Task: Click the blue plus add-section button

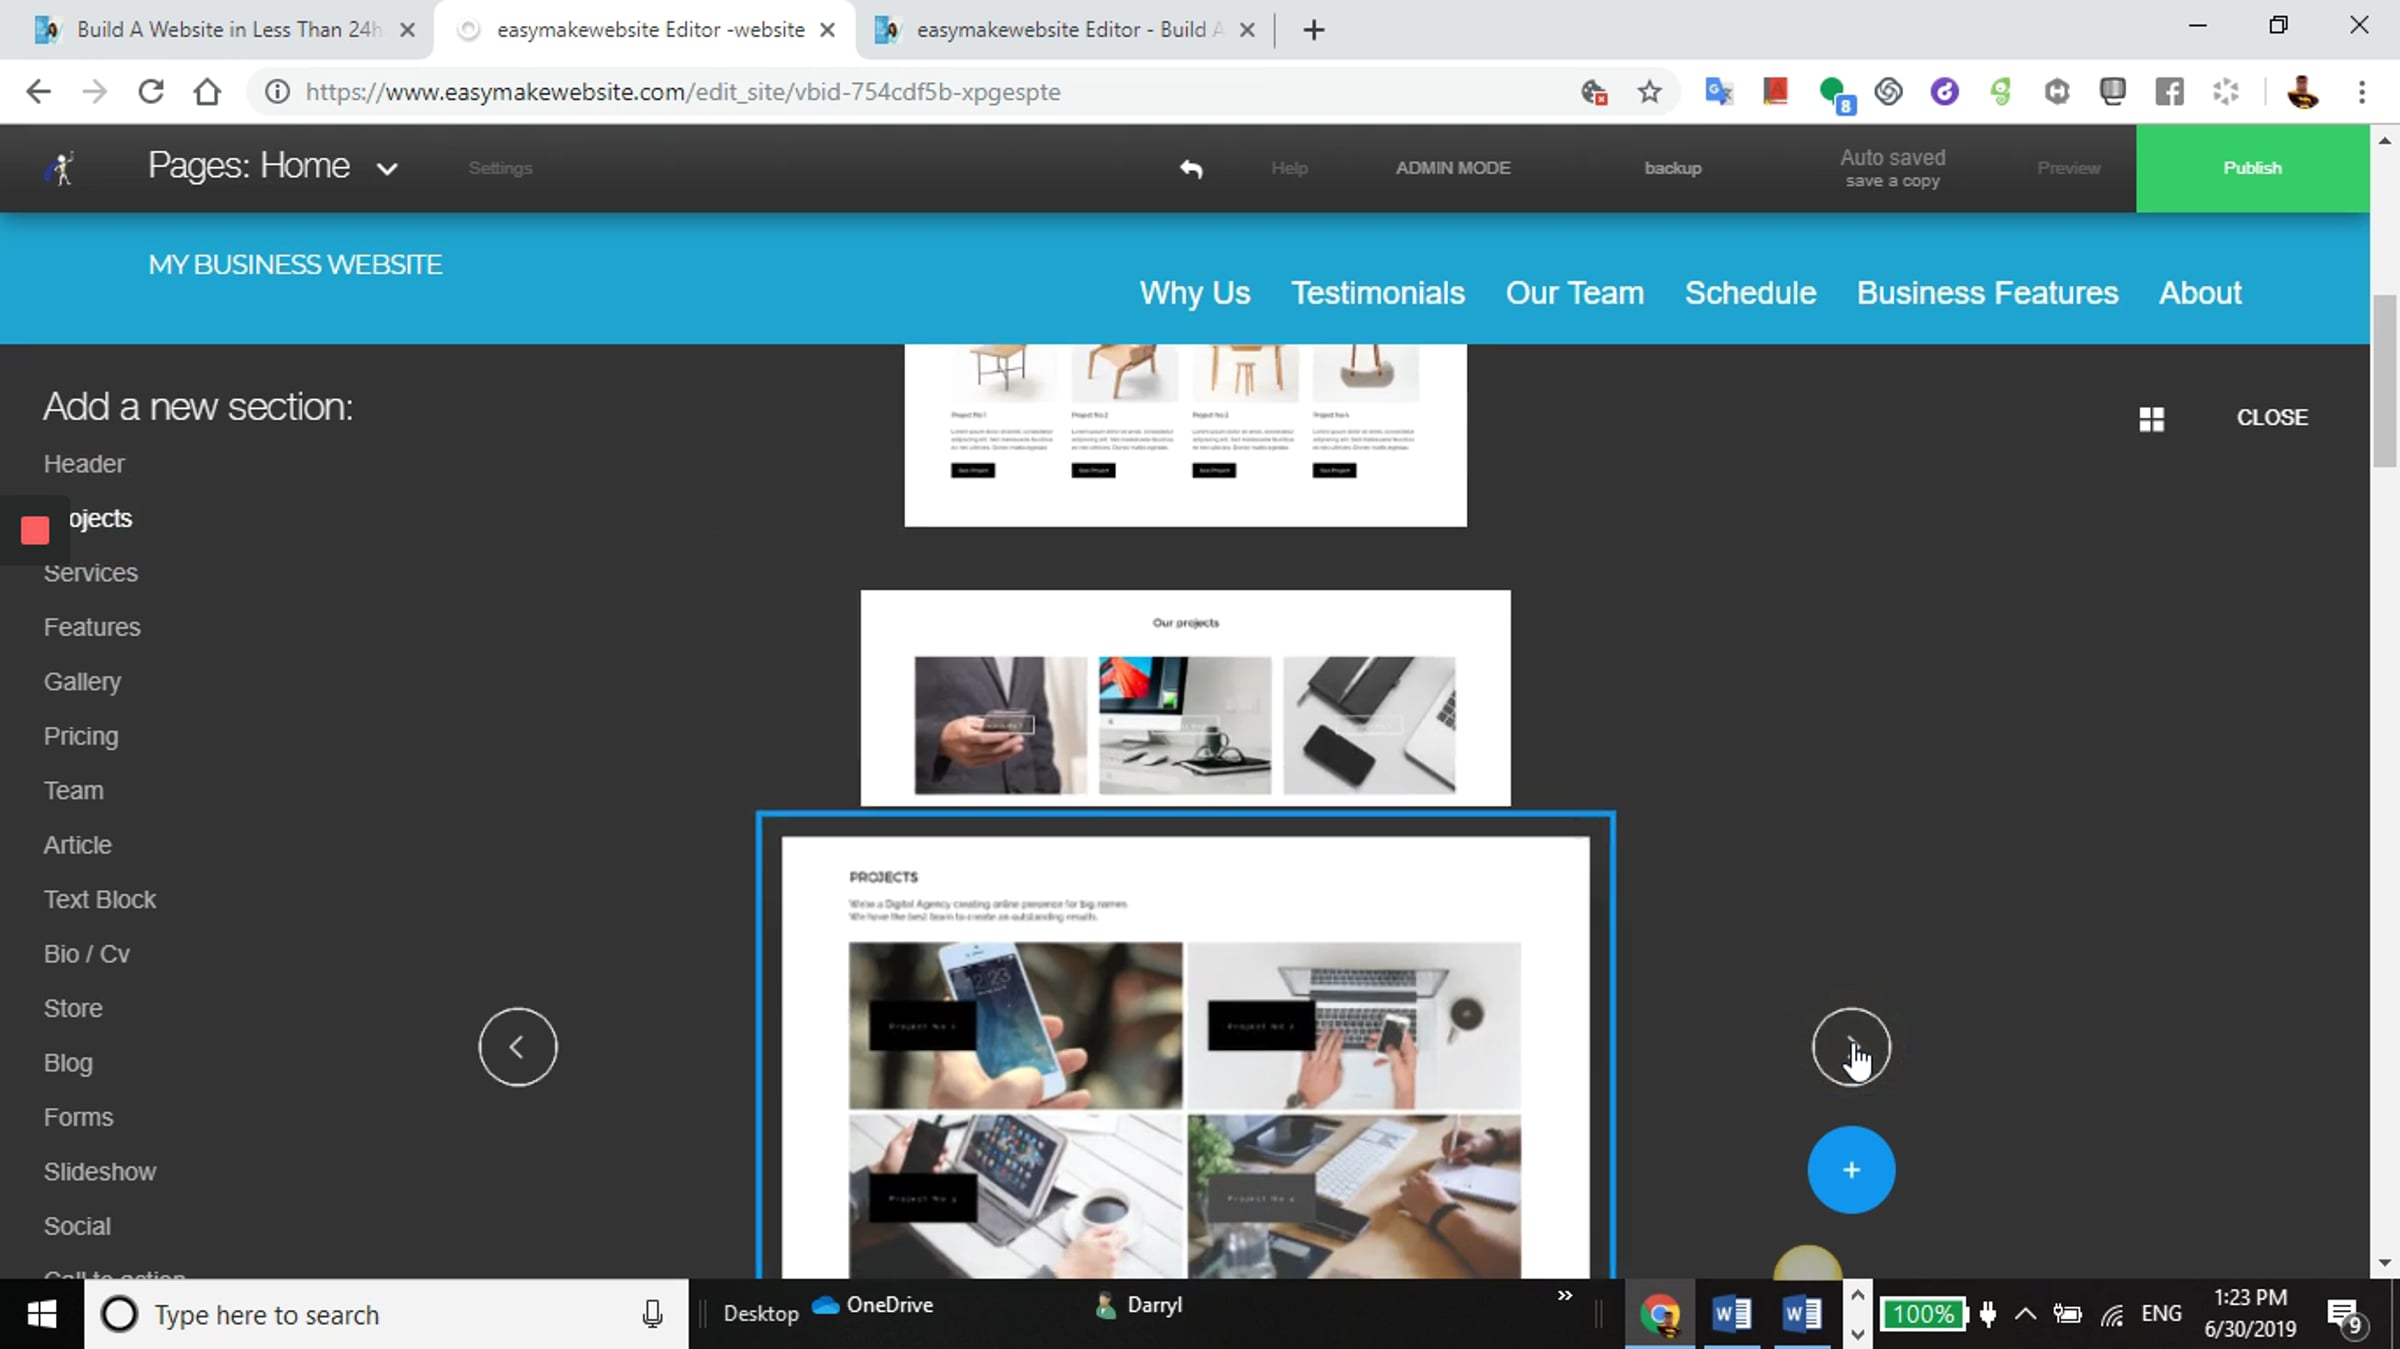Action: point(1850,1169)
